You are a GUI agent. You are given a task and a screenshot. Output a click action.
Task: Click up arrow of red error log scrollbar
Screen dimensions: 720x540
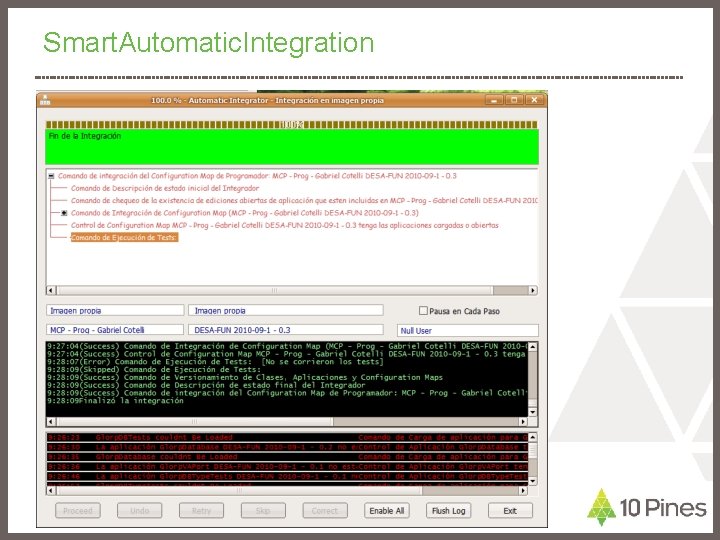coord(533,437)
